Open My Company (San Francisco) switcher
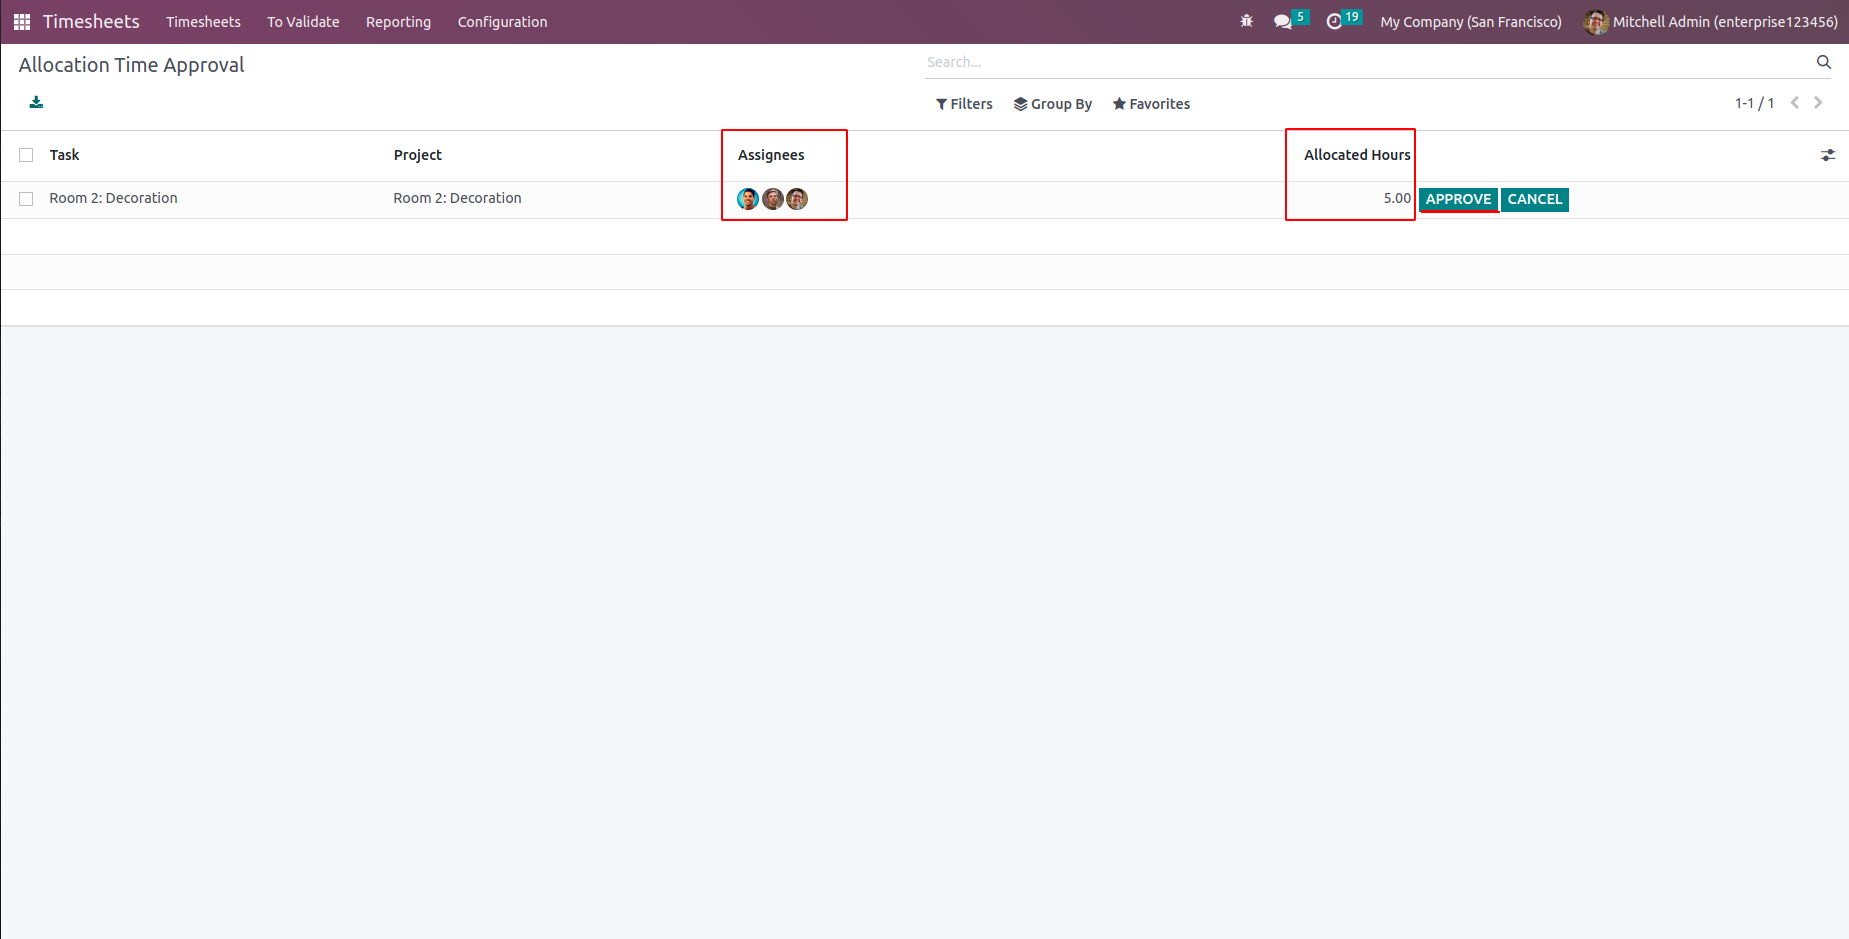Screen dimensions: 1849x939 pos(1471,22)
